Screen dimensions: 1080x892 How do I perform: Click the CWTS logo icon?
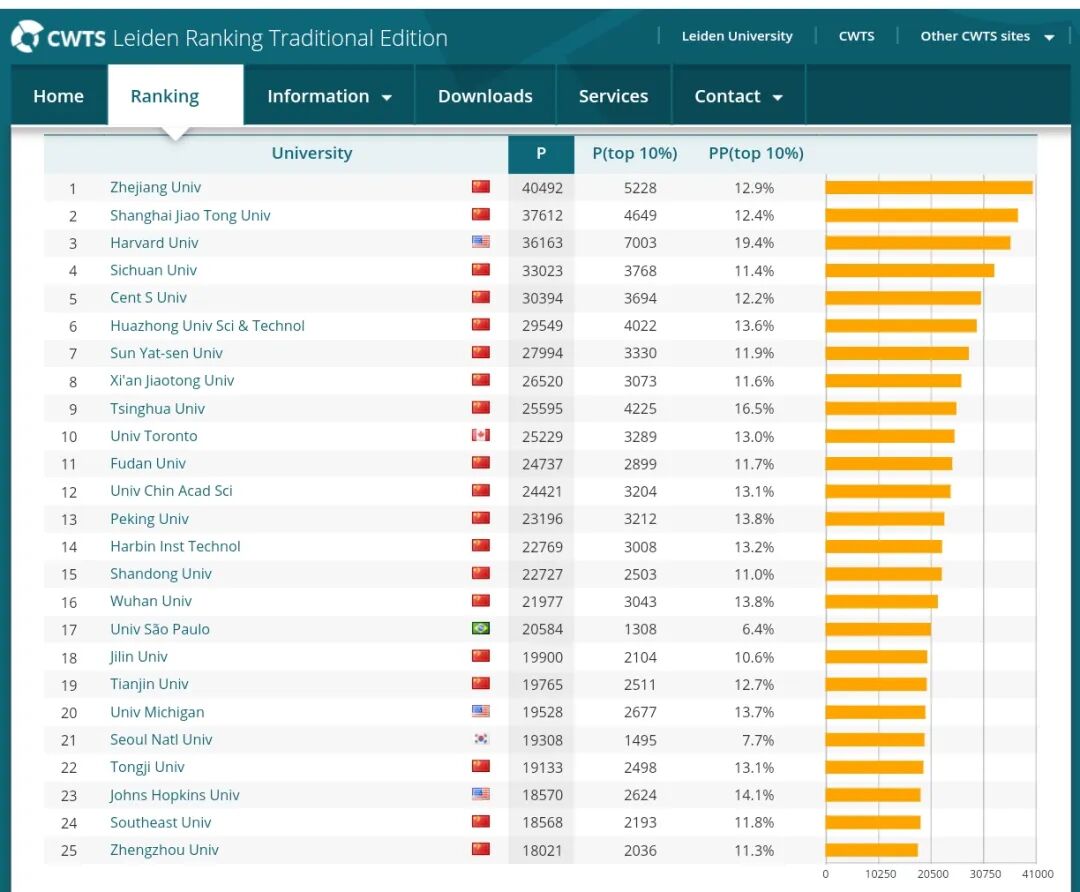27,37
